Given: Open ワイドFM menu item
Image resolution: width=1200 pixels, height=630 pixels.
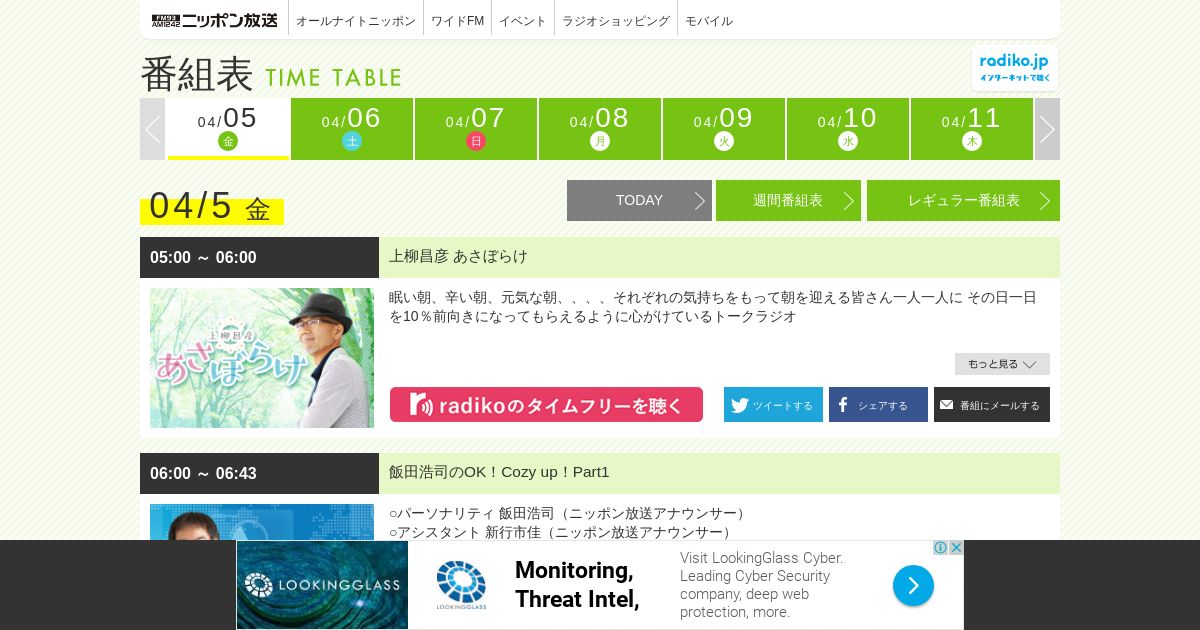Looking at the screenshot, I should pyautogui.click(x=457, y=20).
